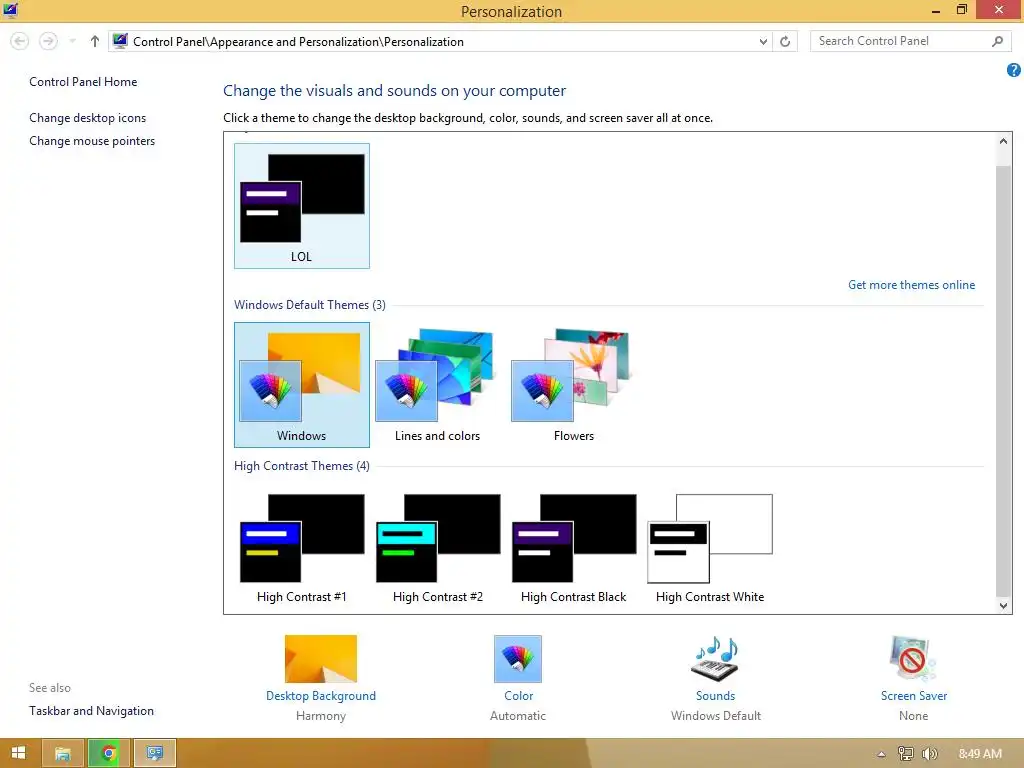Click the Screen Saver text link

913,696
